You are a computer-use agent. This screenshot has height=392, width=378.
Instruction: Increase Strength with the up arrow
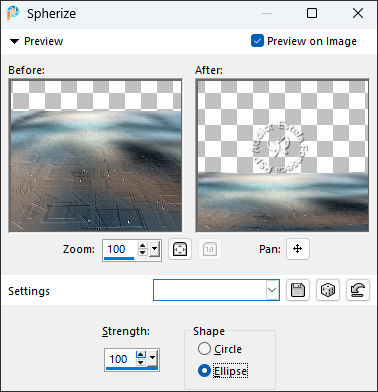point(141,355)
